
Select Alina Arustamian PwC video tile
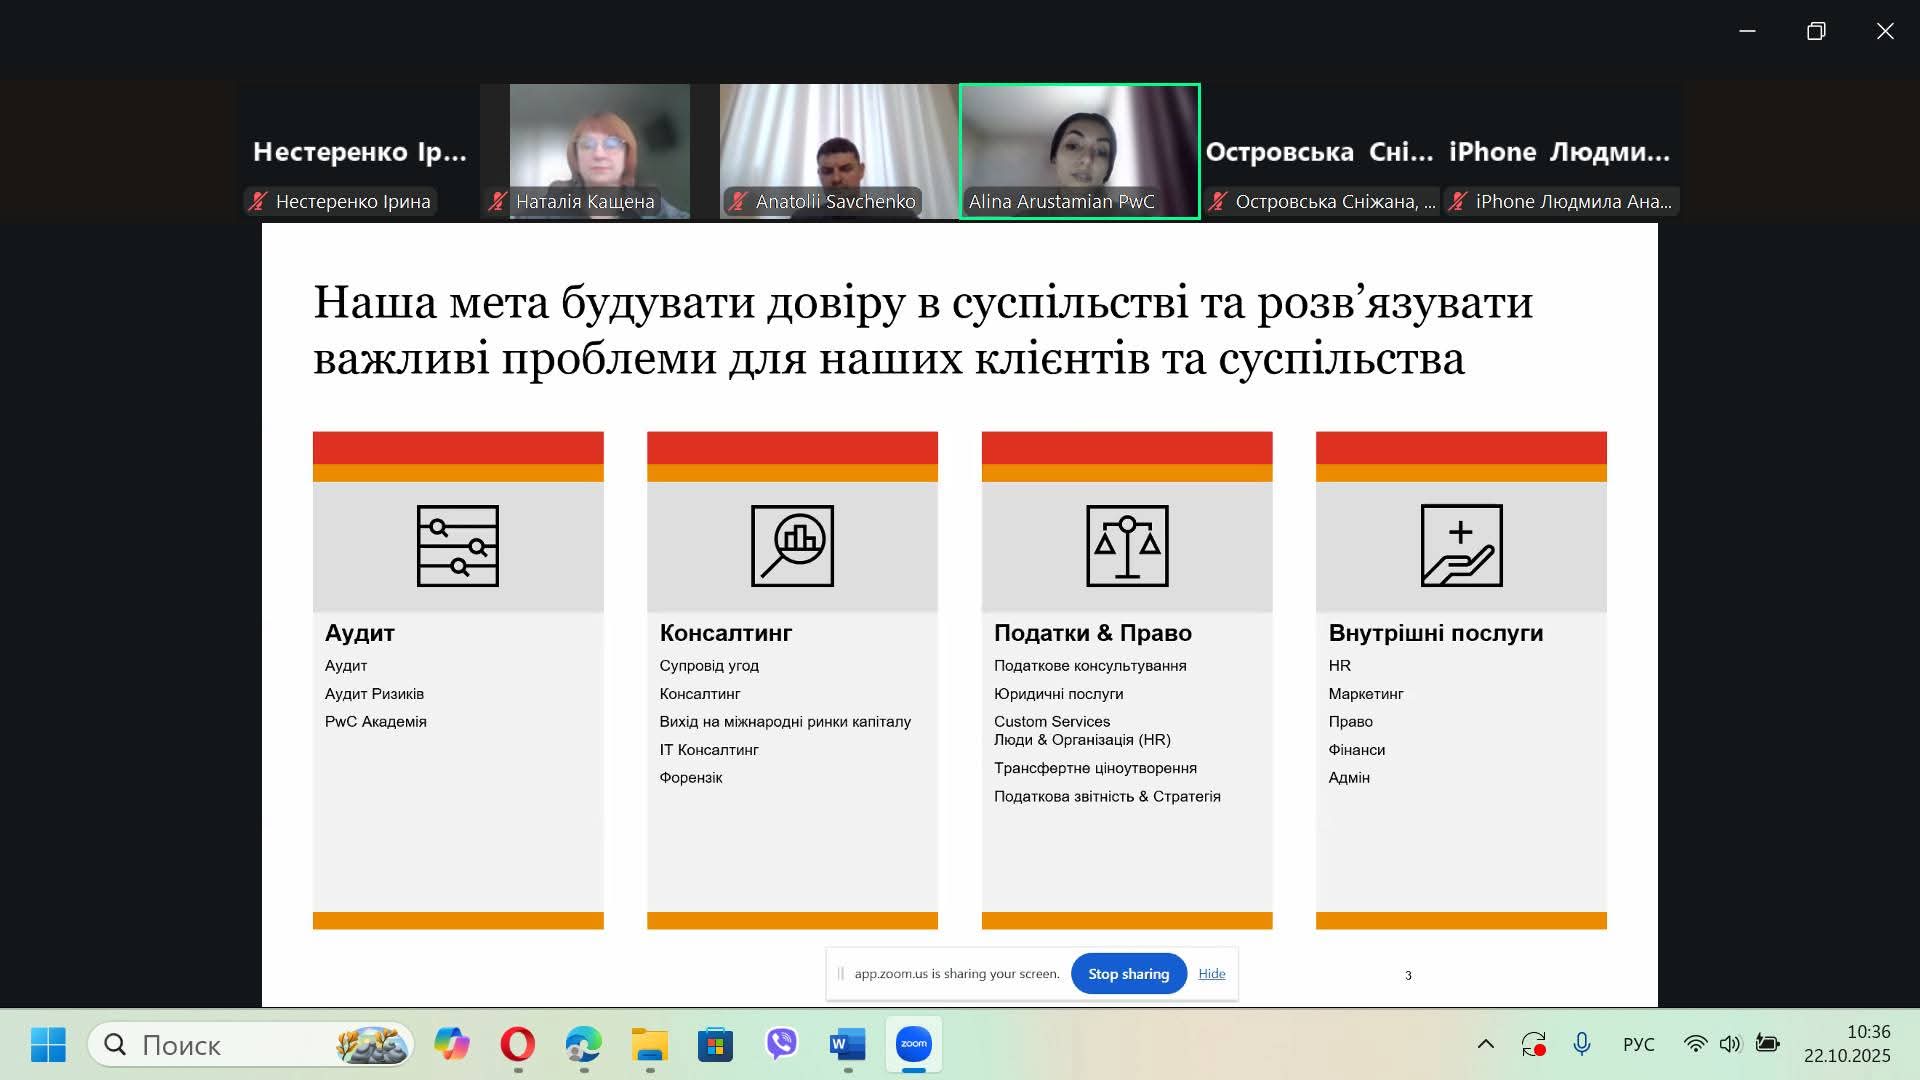(x=1079, y=150)
